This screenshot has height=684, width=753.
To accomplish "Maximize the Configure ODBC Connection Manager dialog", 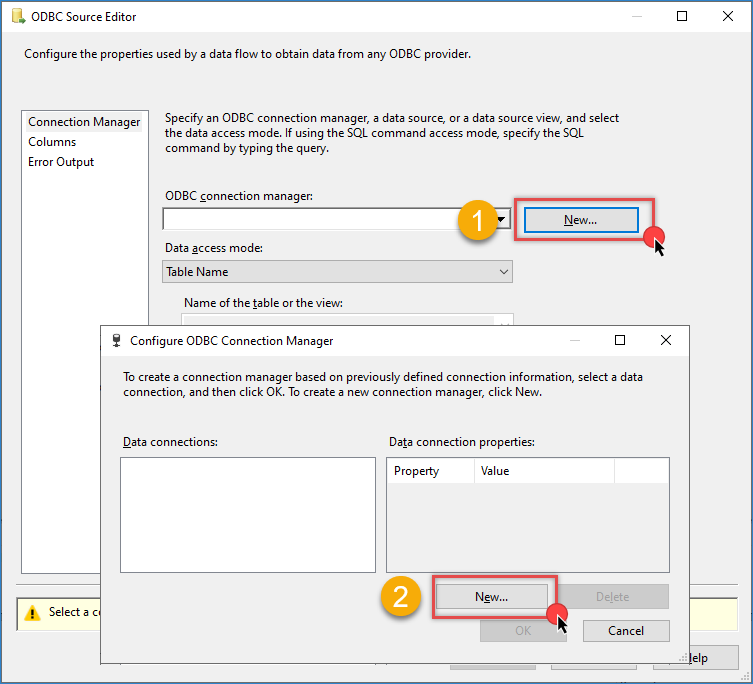I will tap(620, 340).
